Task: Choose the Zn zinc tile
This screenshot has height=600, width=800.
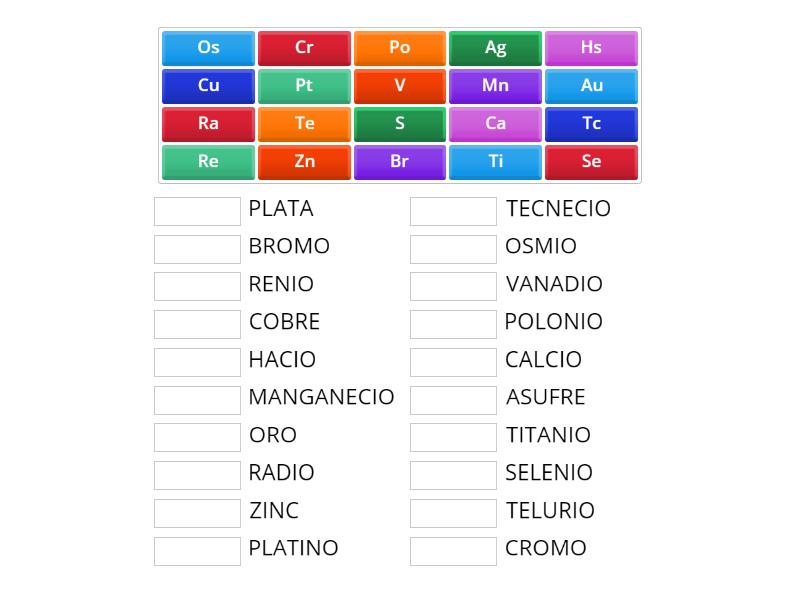Action: 304,161
